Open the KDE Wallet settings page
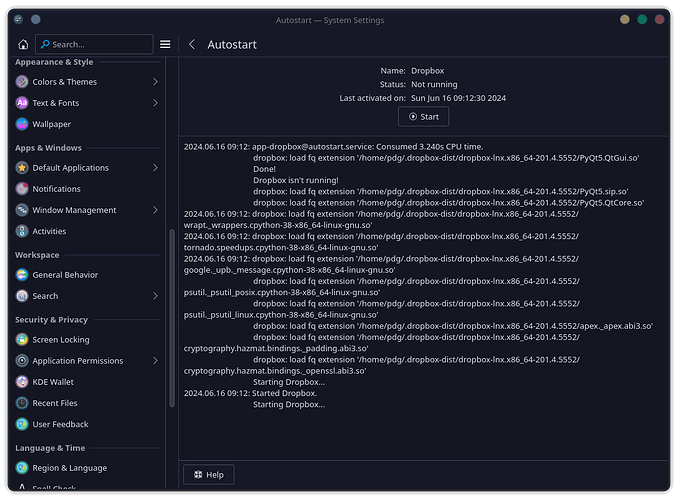The image size is (679, 500). [x=87, y=382]
